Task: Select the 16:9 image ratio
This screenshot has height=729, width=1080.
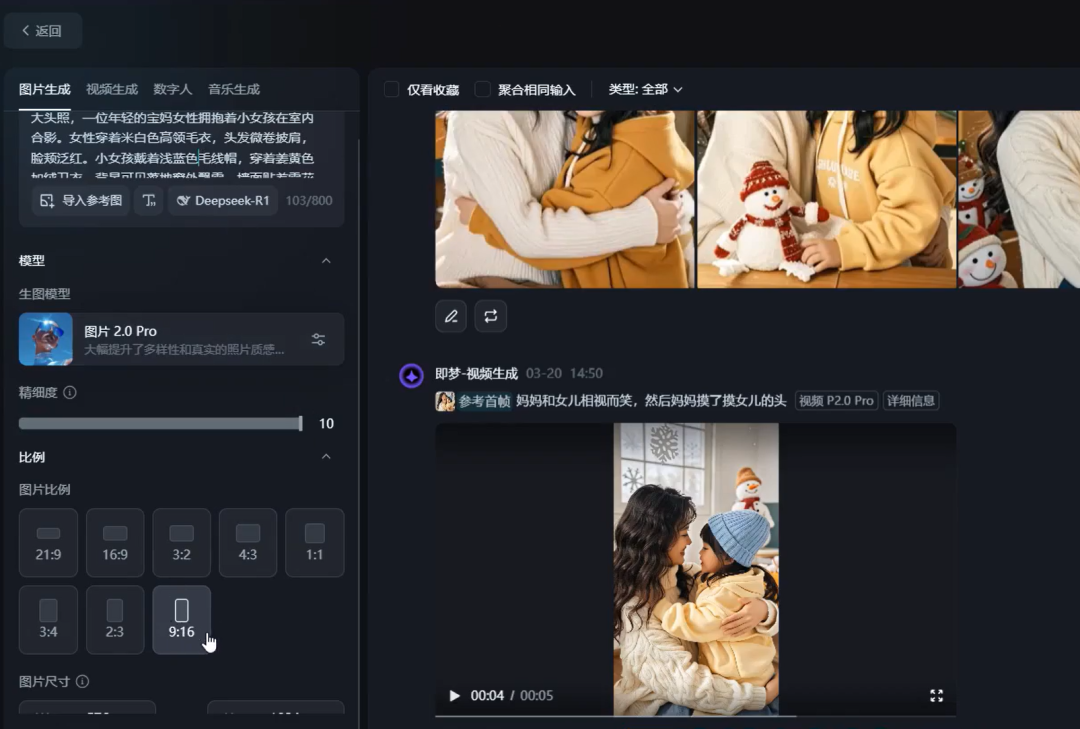Action: [x=115, y=542]
